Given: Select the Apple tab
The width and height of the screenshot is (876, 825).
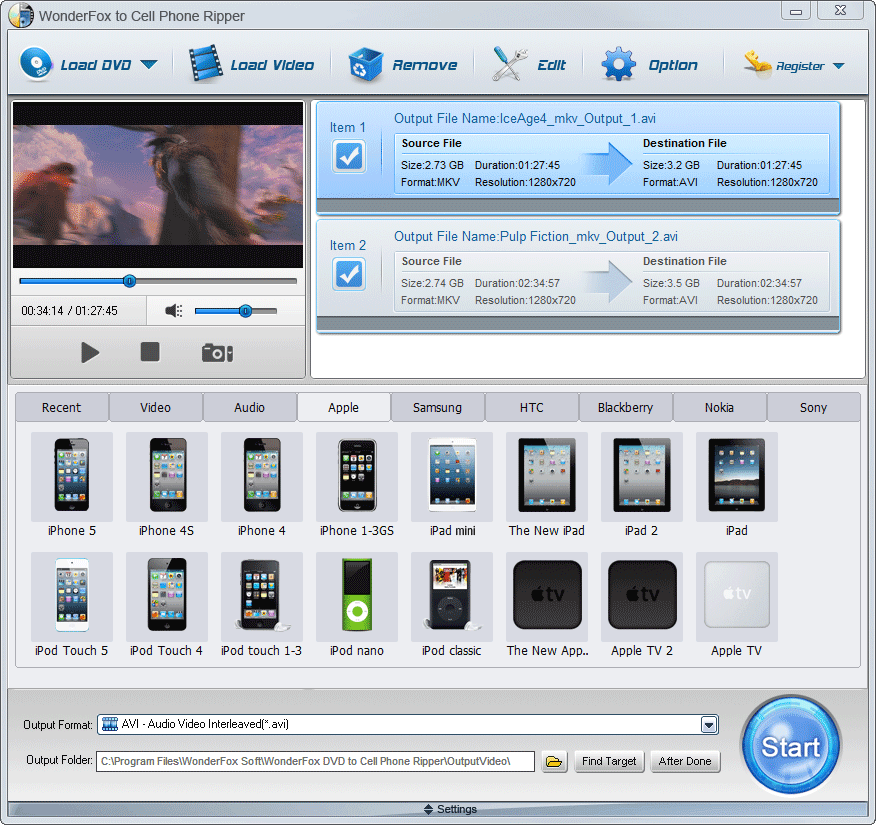Looking at the screenshot, I should [344, 407].
